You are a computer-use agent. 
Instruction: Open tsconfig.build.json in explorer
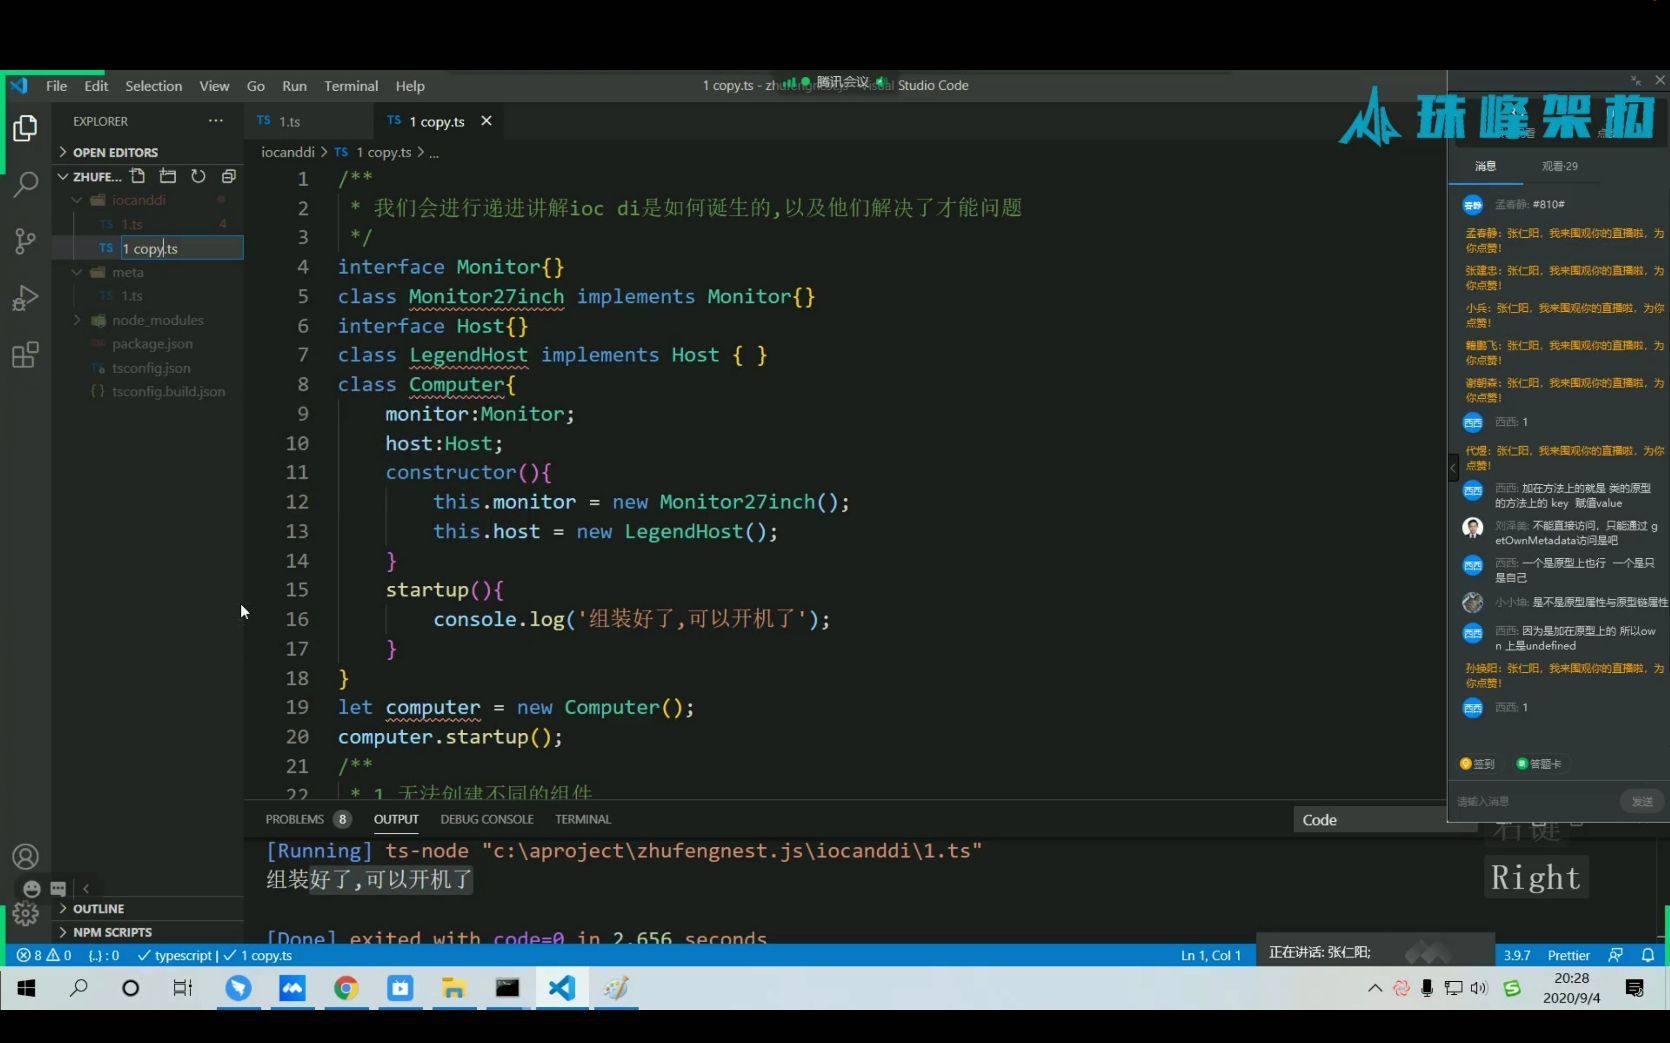point(148,391)
